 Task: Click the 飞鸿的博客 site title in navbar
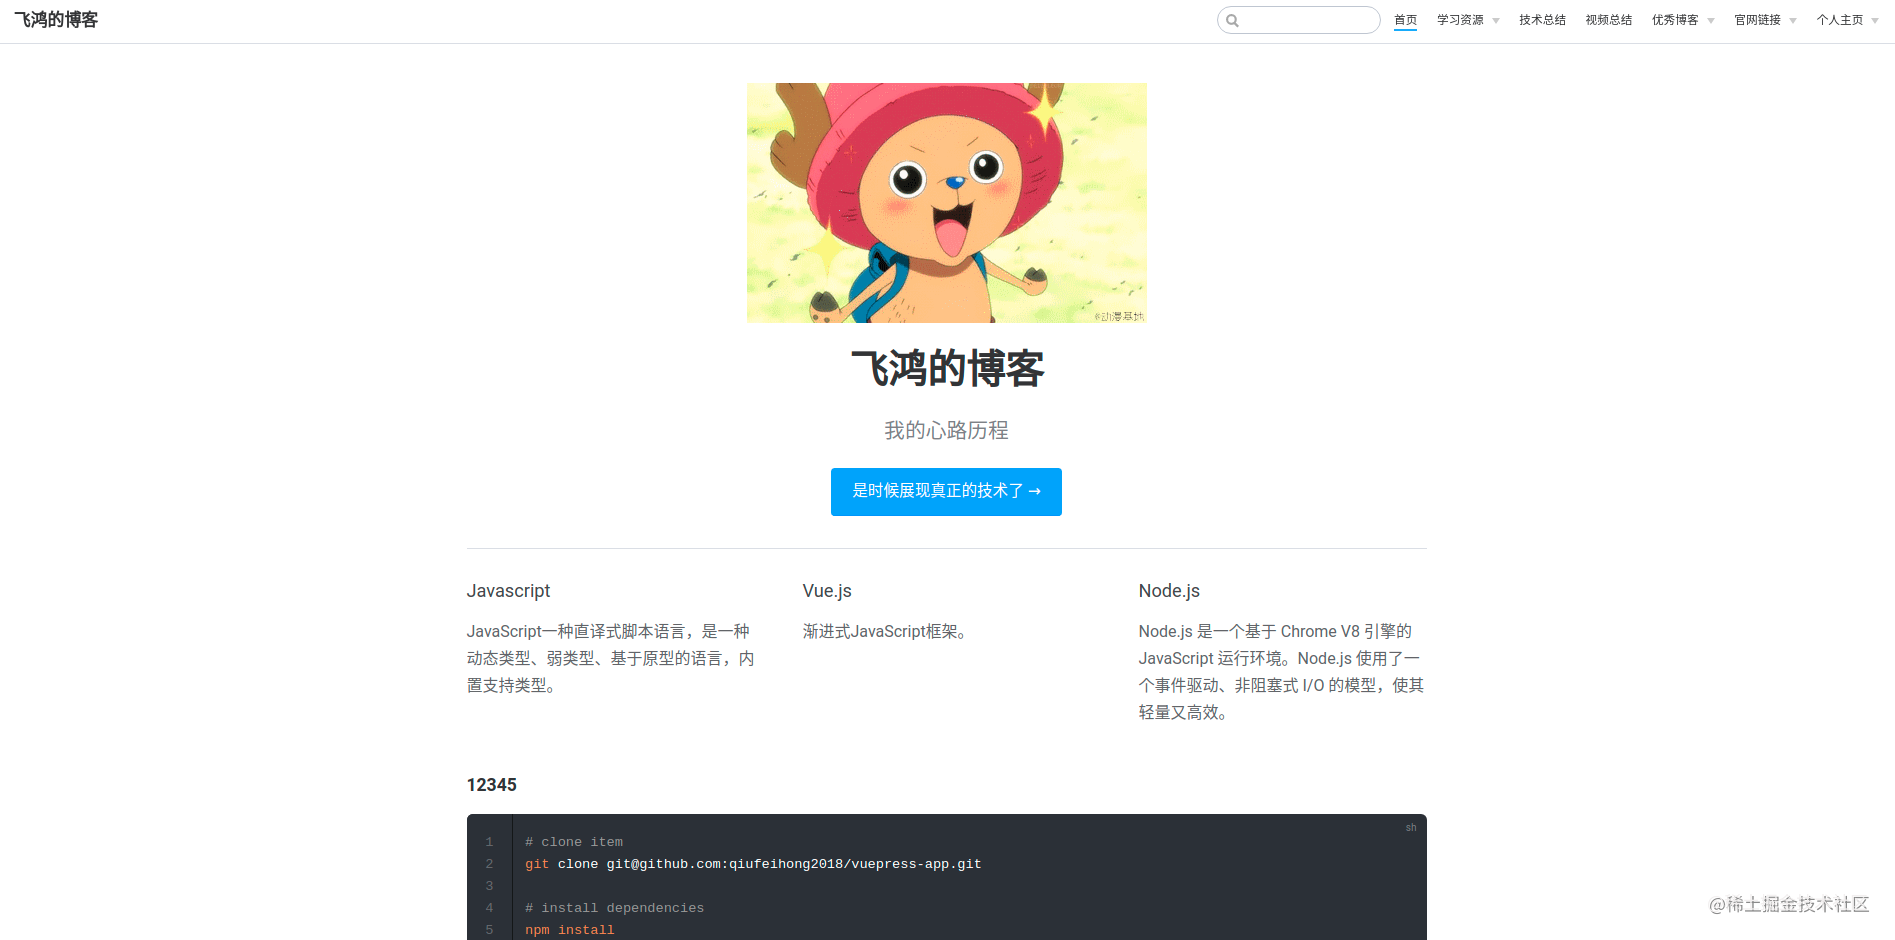tap(56, 20)
